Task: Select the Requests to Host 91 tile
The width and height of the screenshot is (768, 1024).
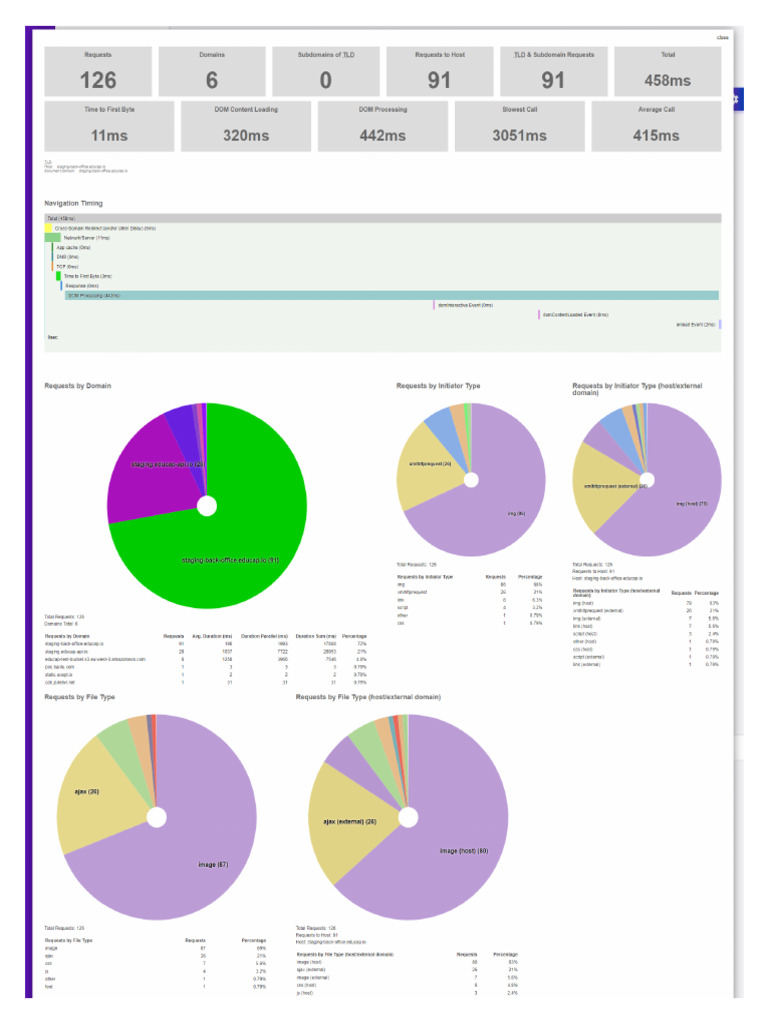Action: click(x=440, y=71)
